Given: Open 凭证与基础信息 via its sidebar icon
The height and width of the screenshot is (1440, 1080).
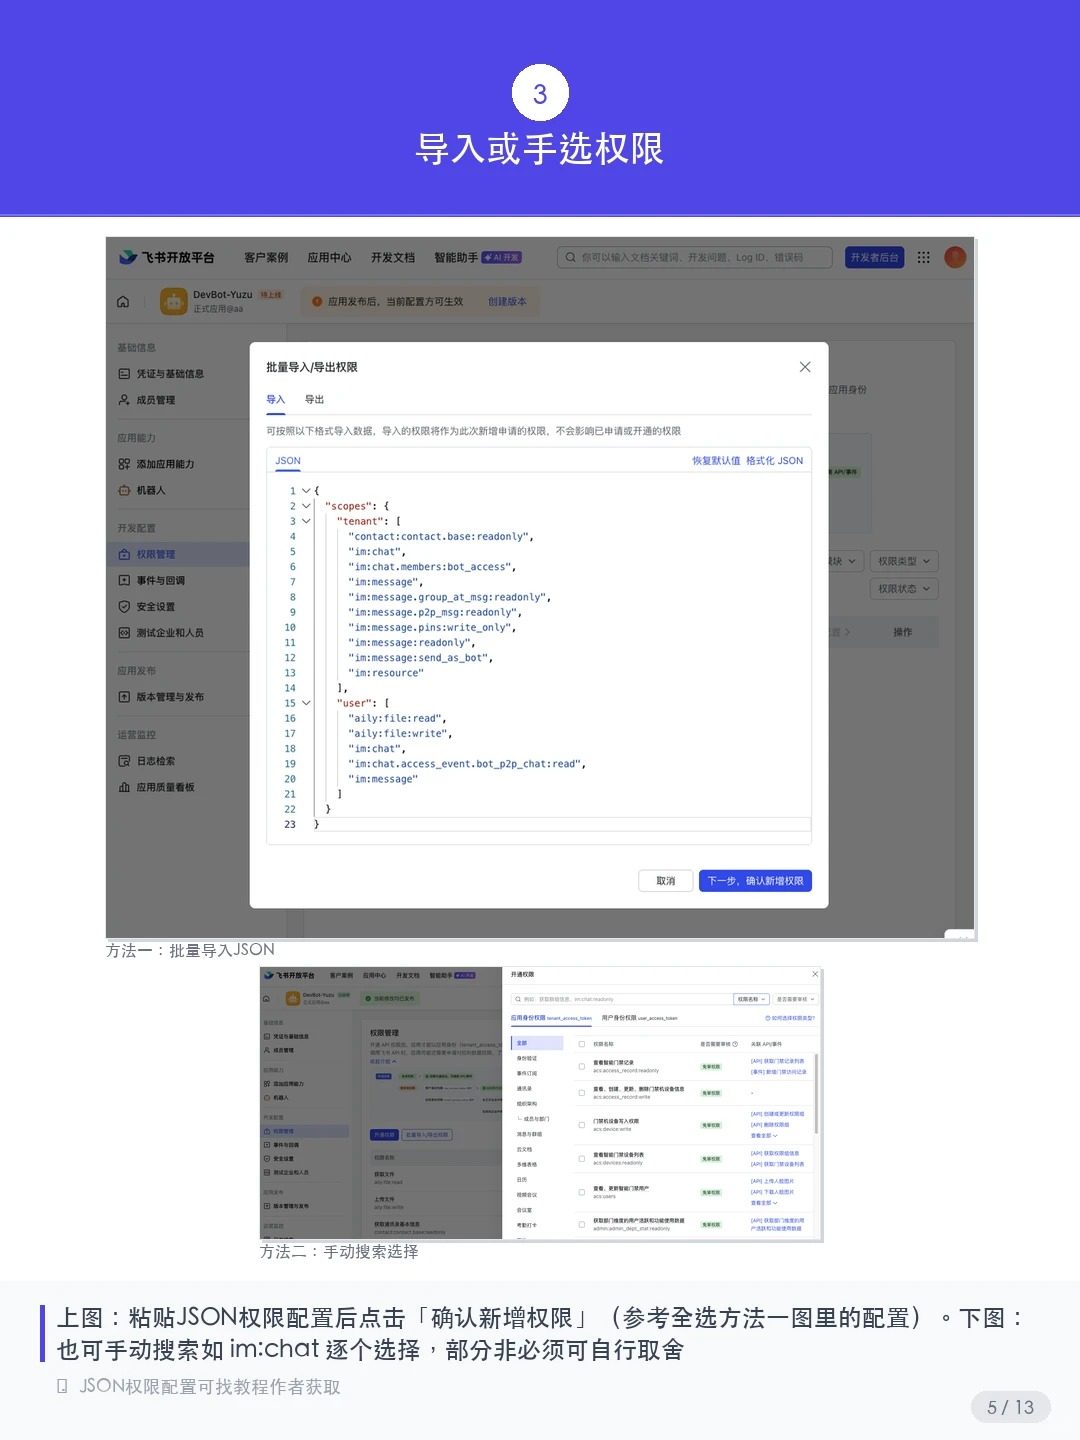Looking at the screenshot, I should click(x=124, y=374).
